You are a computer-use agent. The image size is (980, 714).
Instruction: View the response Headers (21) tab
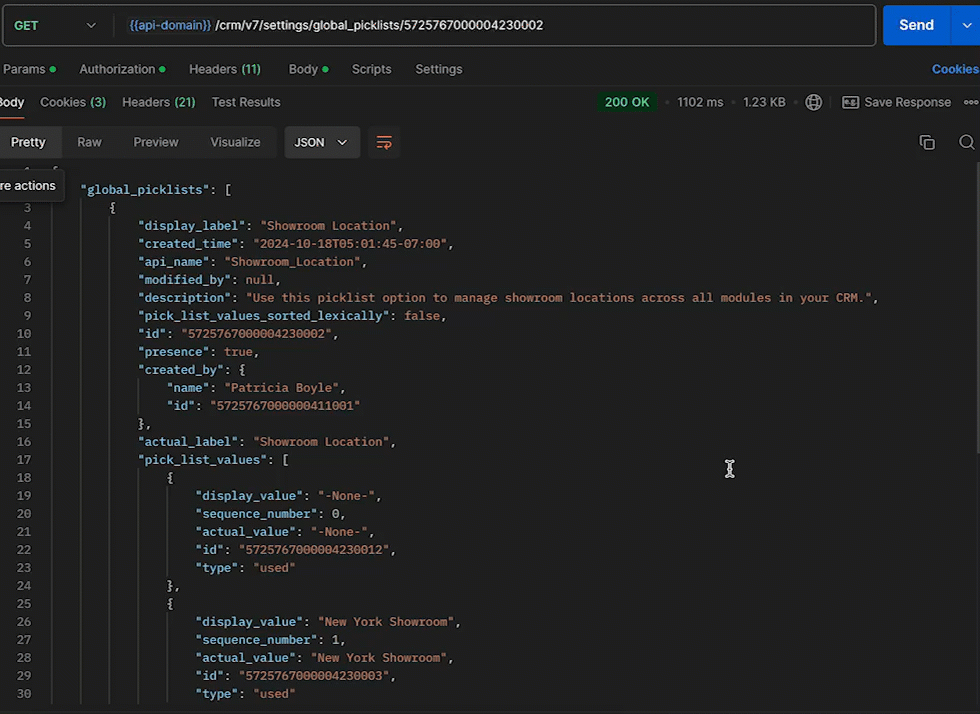coord(158,102)
